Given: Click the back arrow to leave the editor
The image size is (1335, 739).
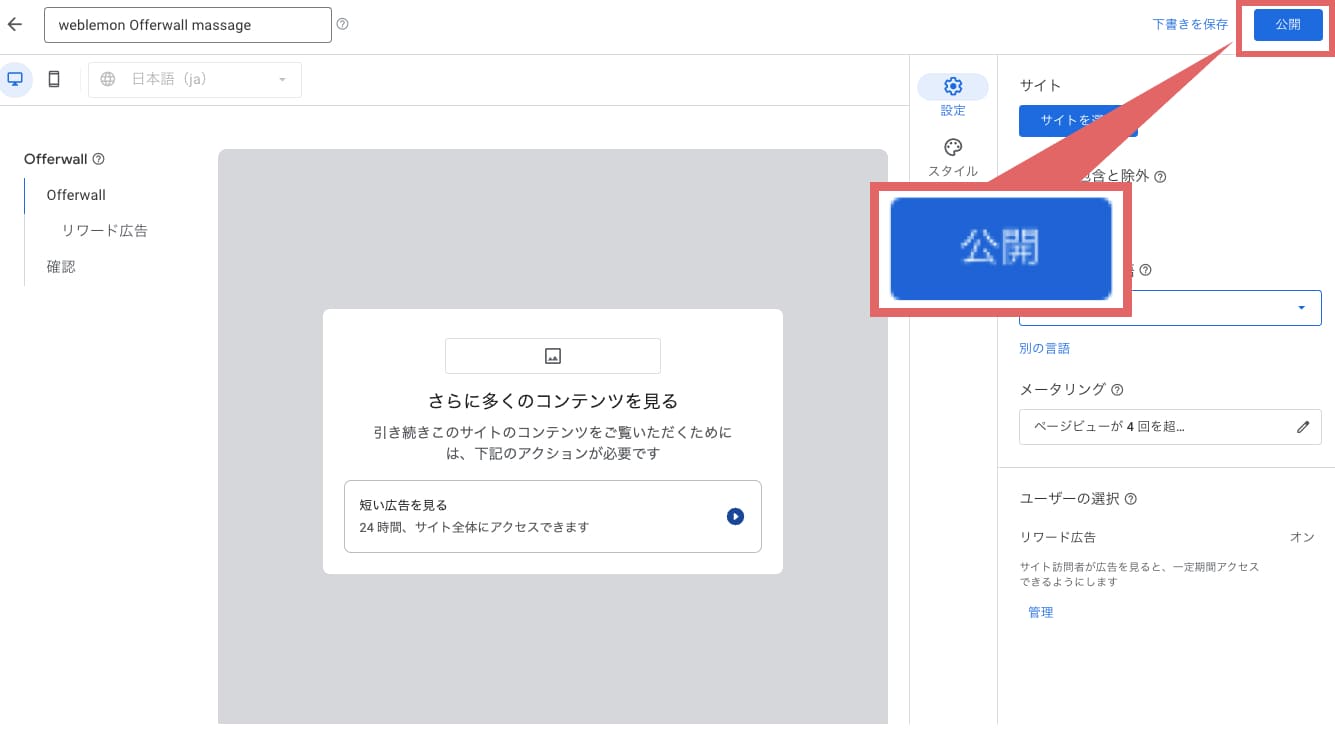Looking at the screenshot, I should [x=14, y=24].
